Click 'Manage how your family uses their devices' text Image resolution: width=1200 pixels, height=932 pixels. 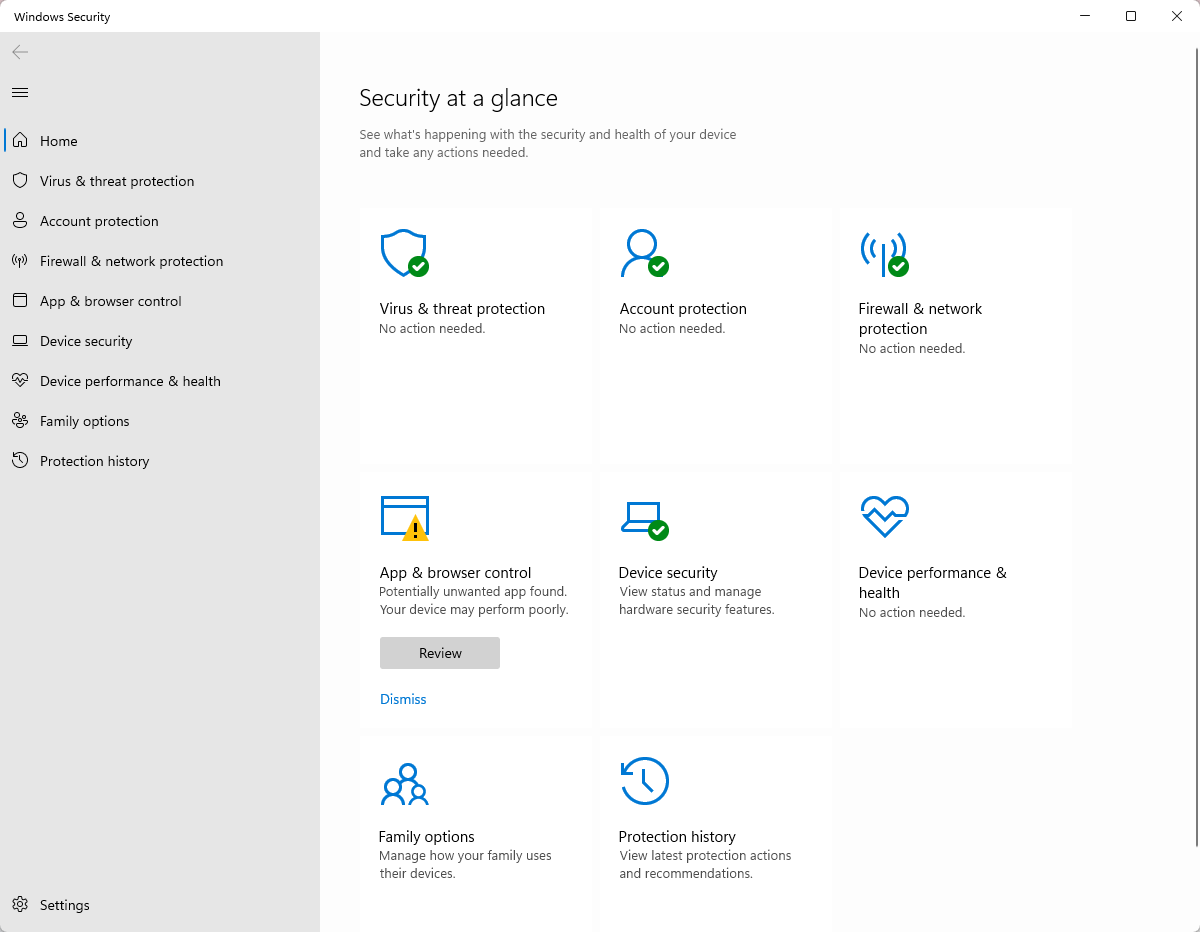point(465,865)
